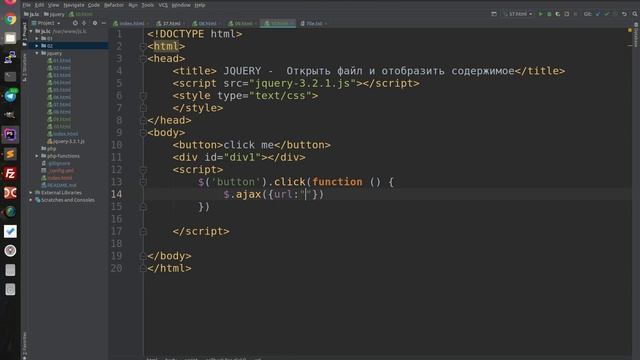
Task: Launch FileZilla from the dock
Action: 10,173
